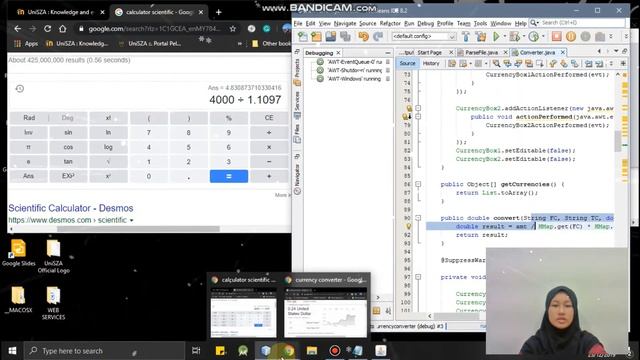Click Bandicam record icon on taskbar

335,351
